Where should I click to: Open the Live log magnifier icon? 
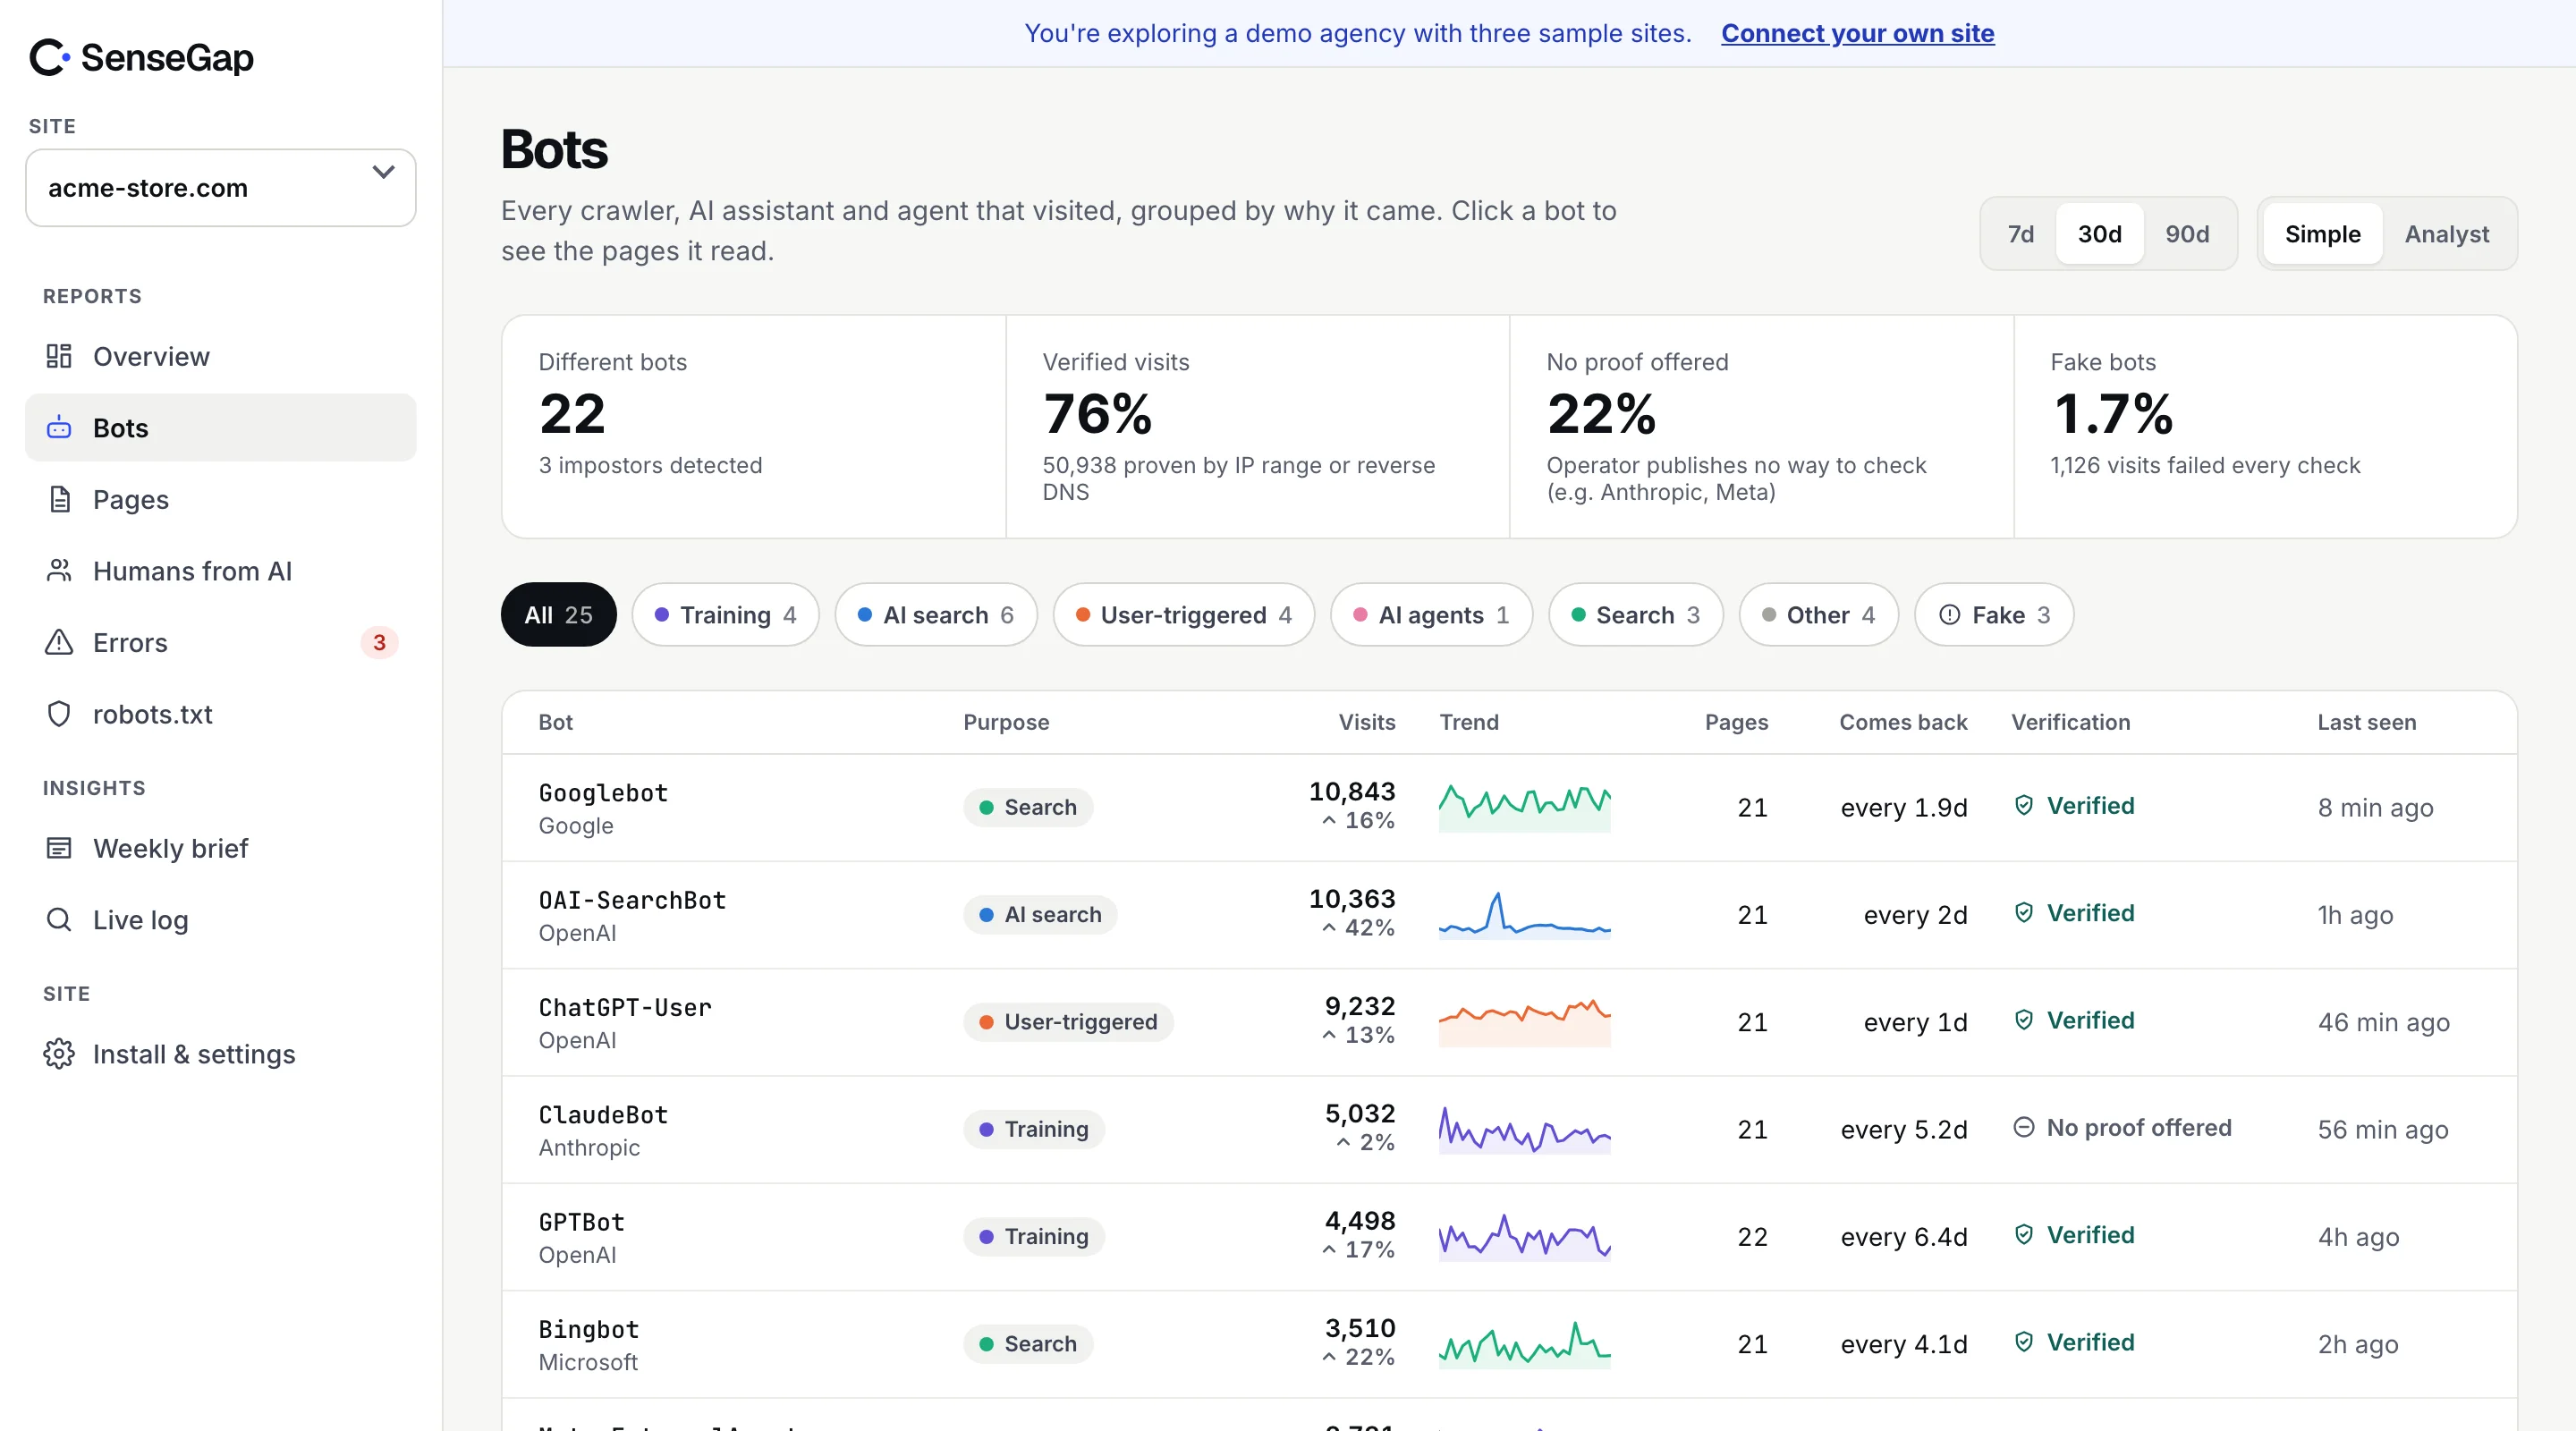click(x=59, y=920)
